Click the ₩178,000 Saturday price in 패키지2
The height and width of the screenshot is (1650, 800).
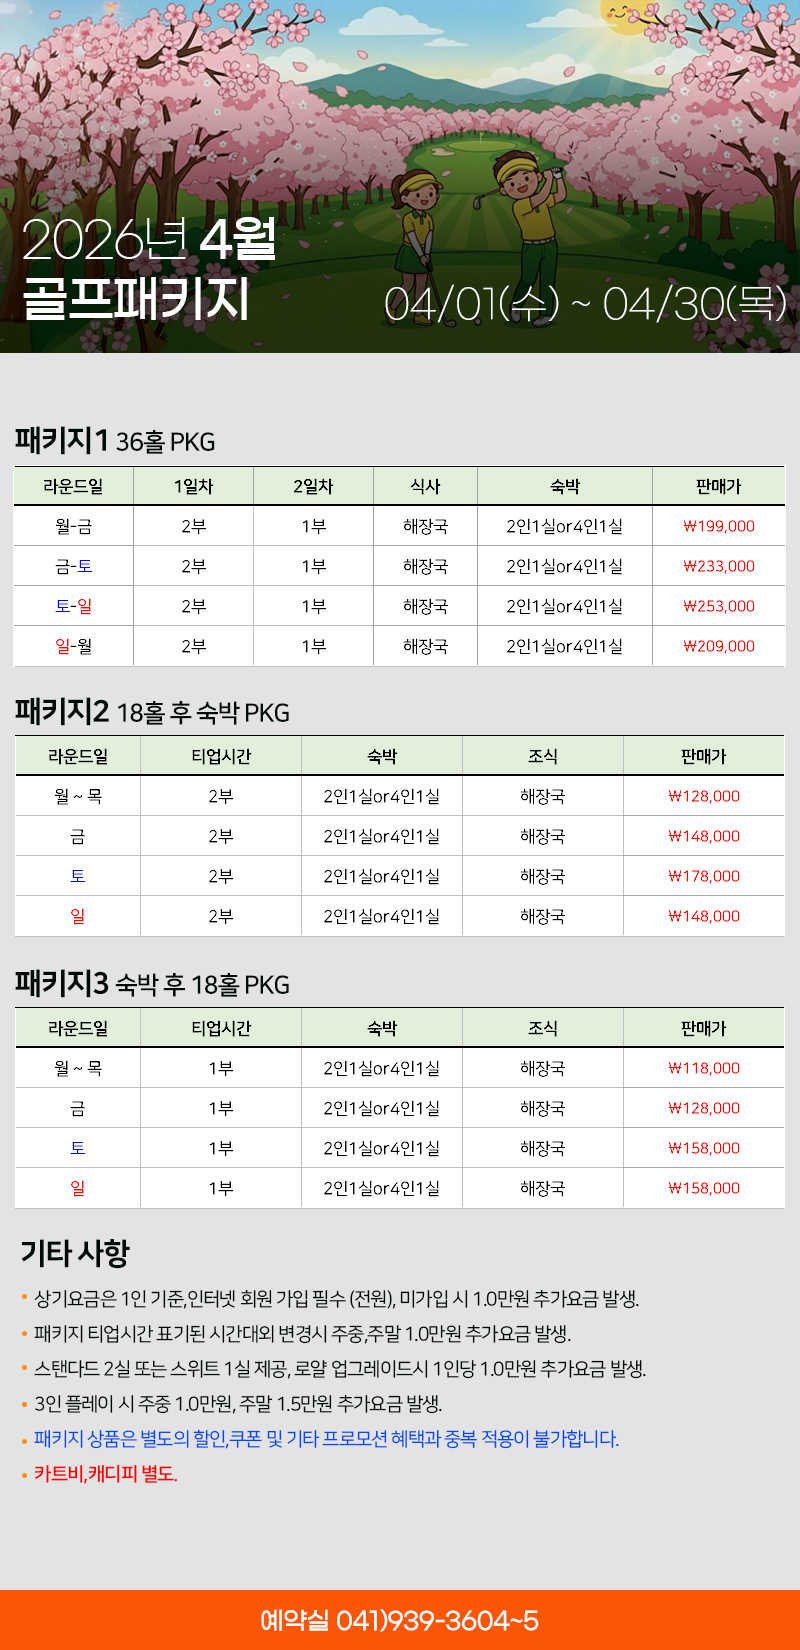pos(704,876)
